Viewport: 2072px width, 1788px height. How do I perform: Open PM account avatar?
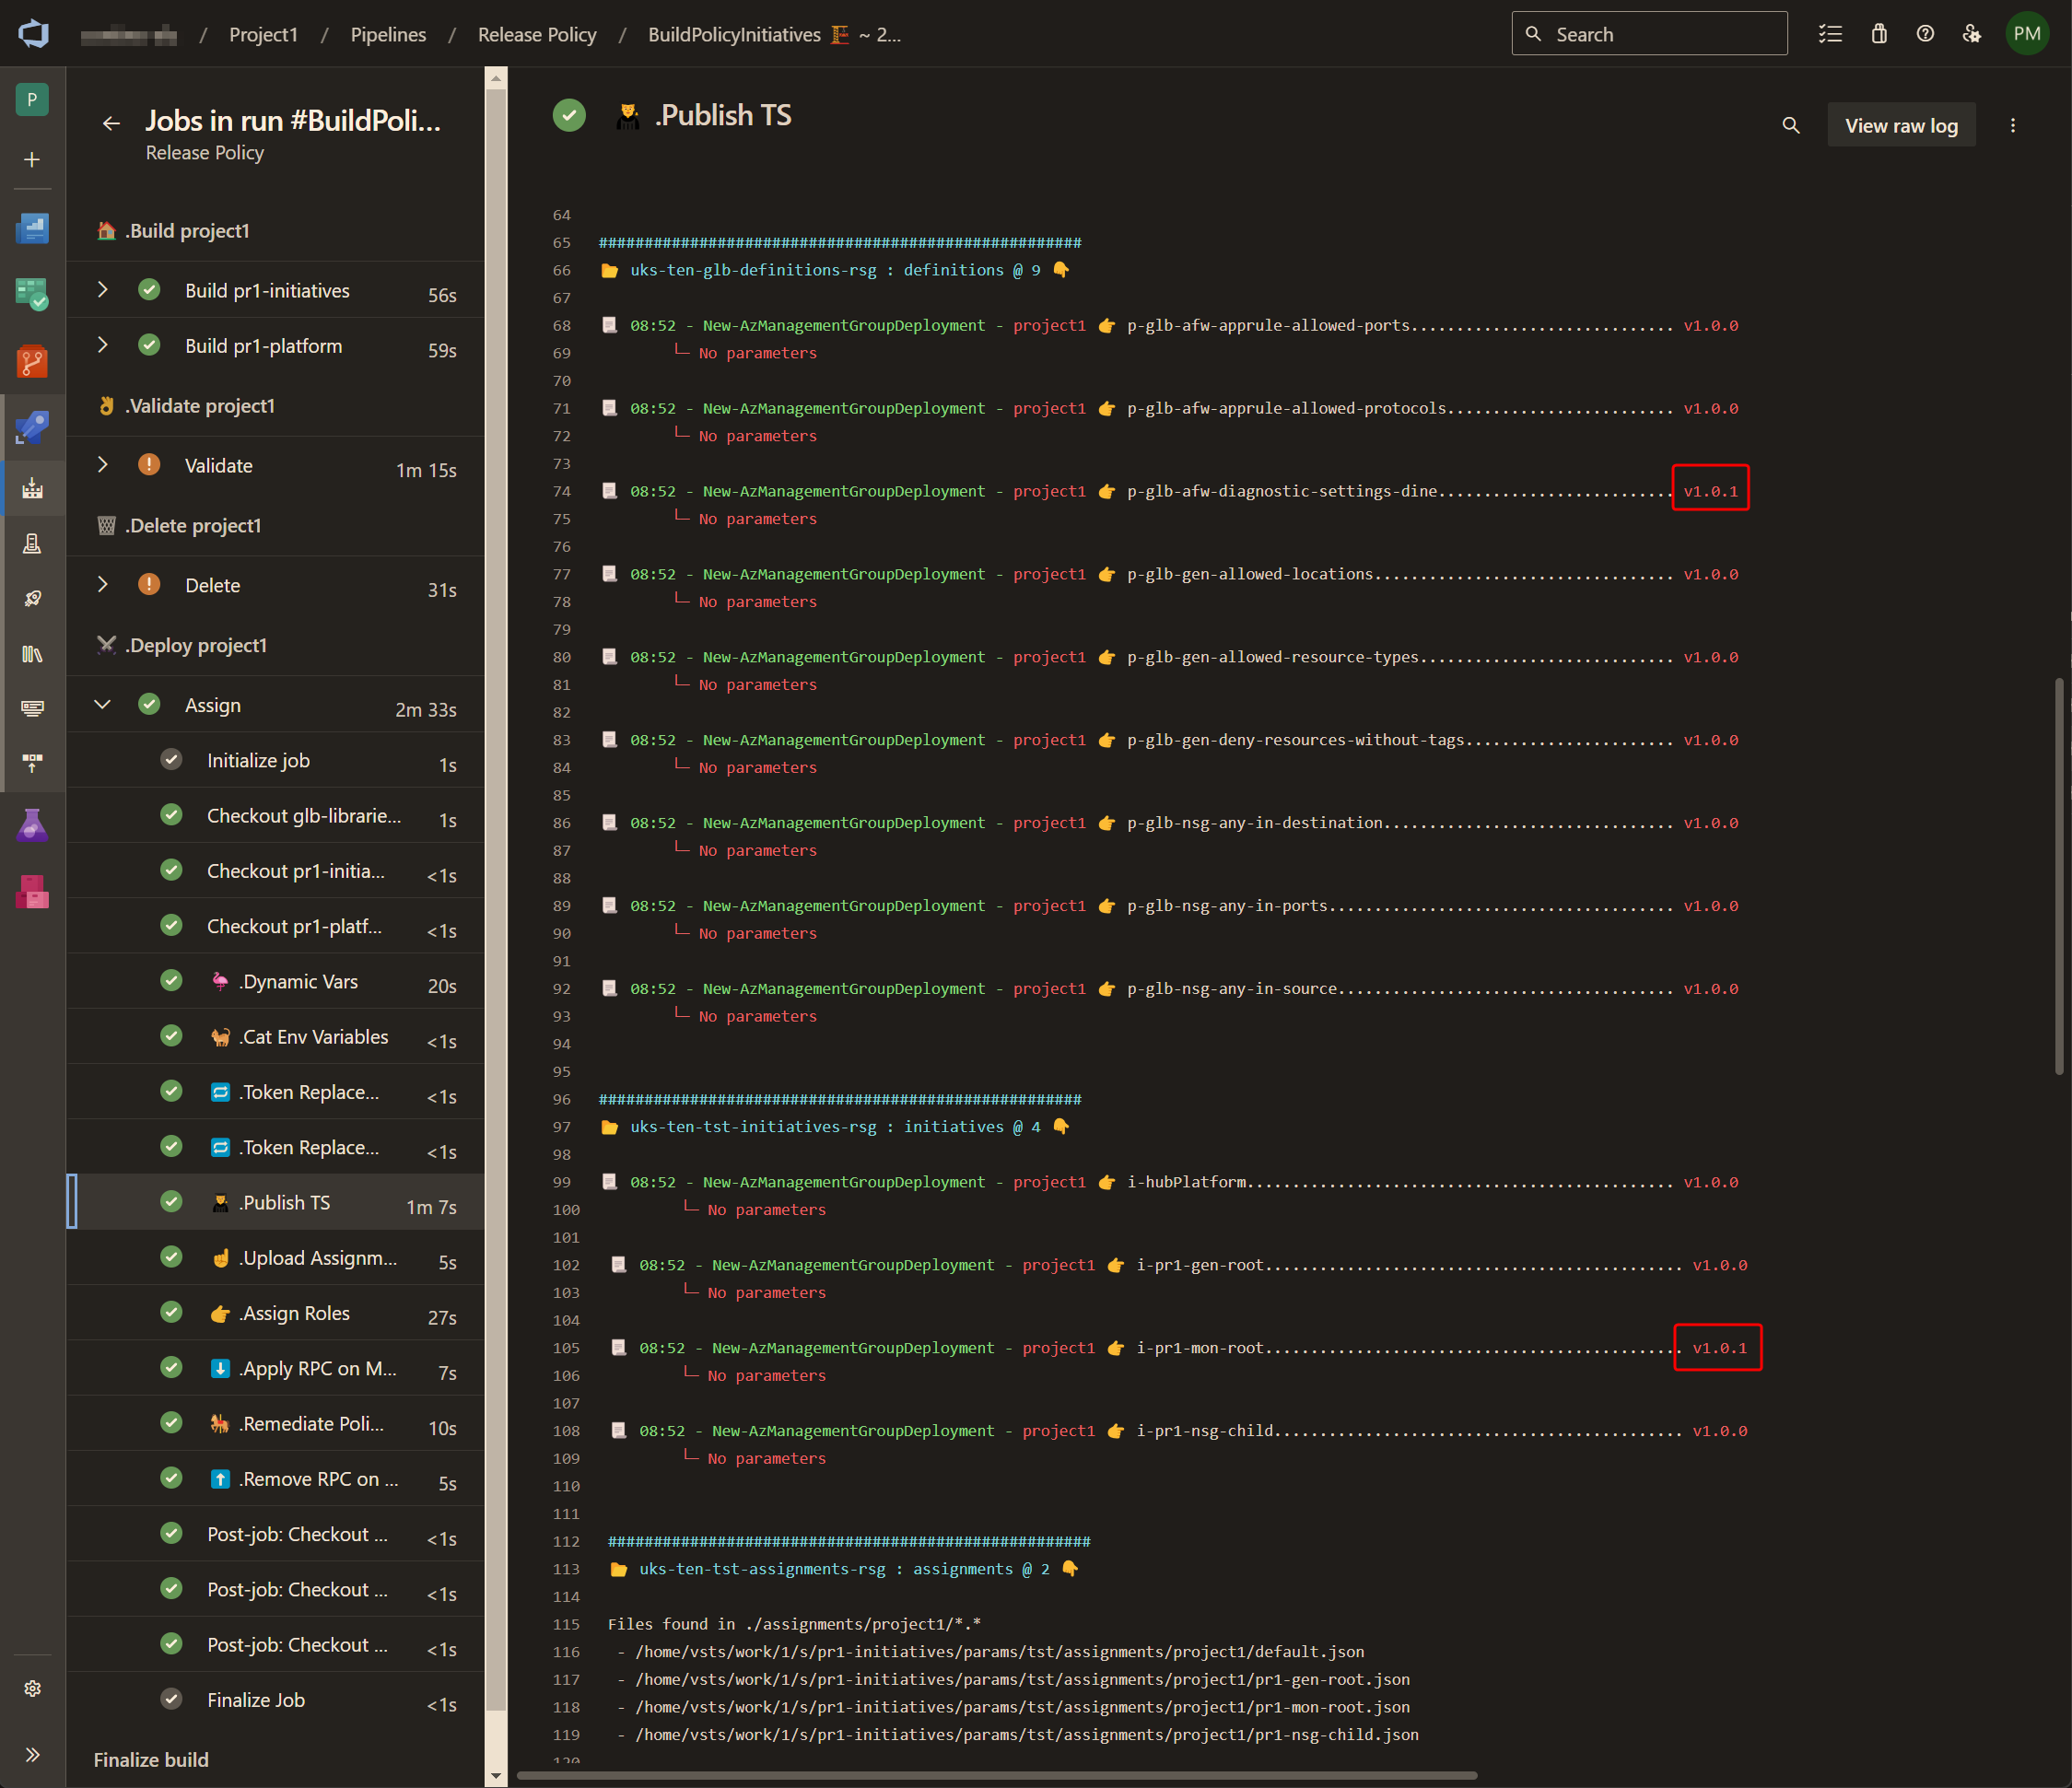[2027, 34]
